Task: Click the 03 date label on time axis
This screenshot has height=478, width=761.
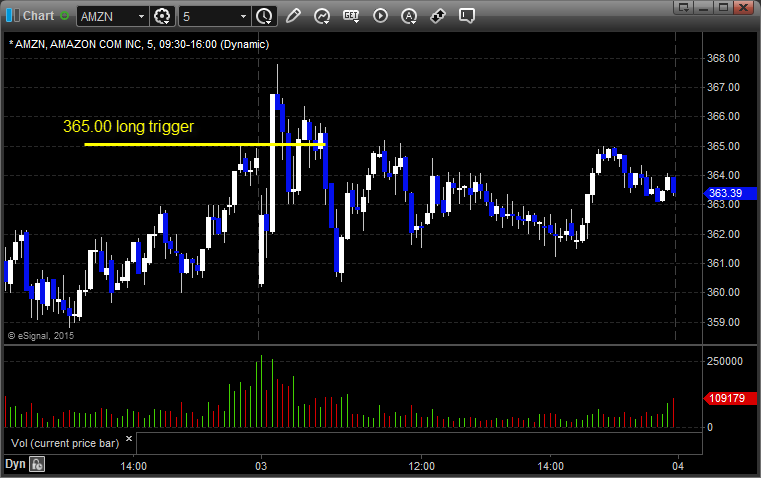Action: [261, 466]
